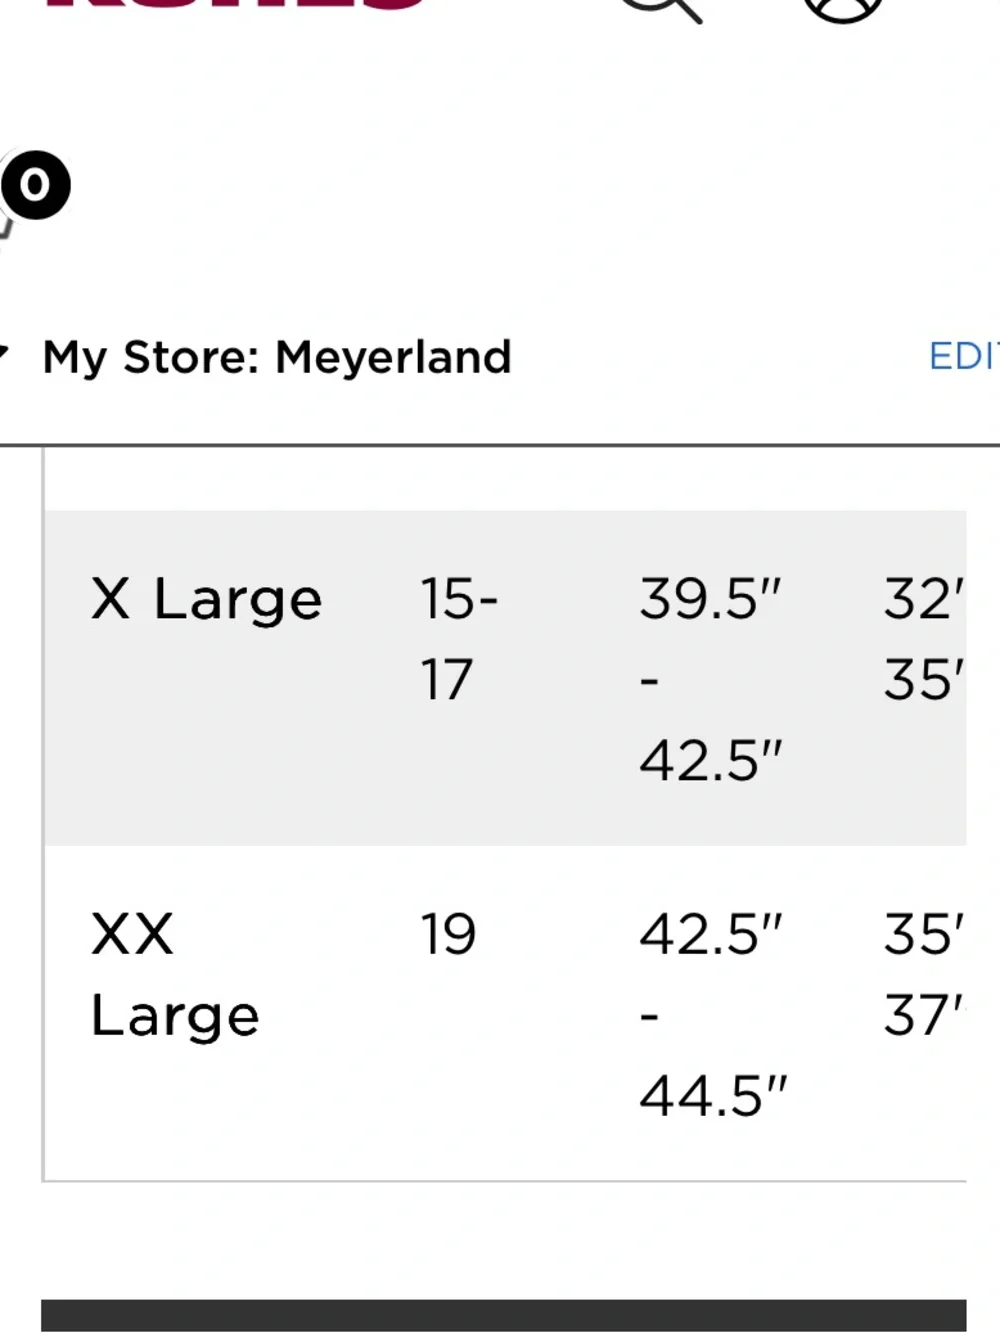1000x1333 pixels.
Task: Click the blank row above X Large
Action: coord(505,480)
